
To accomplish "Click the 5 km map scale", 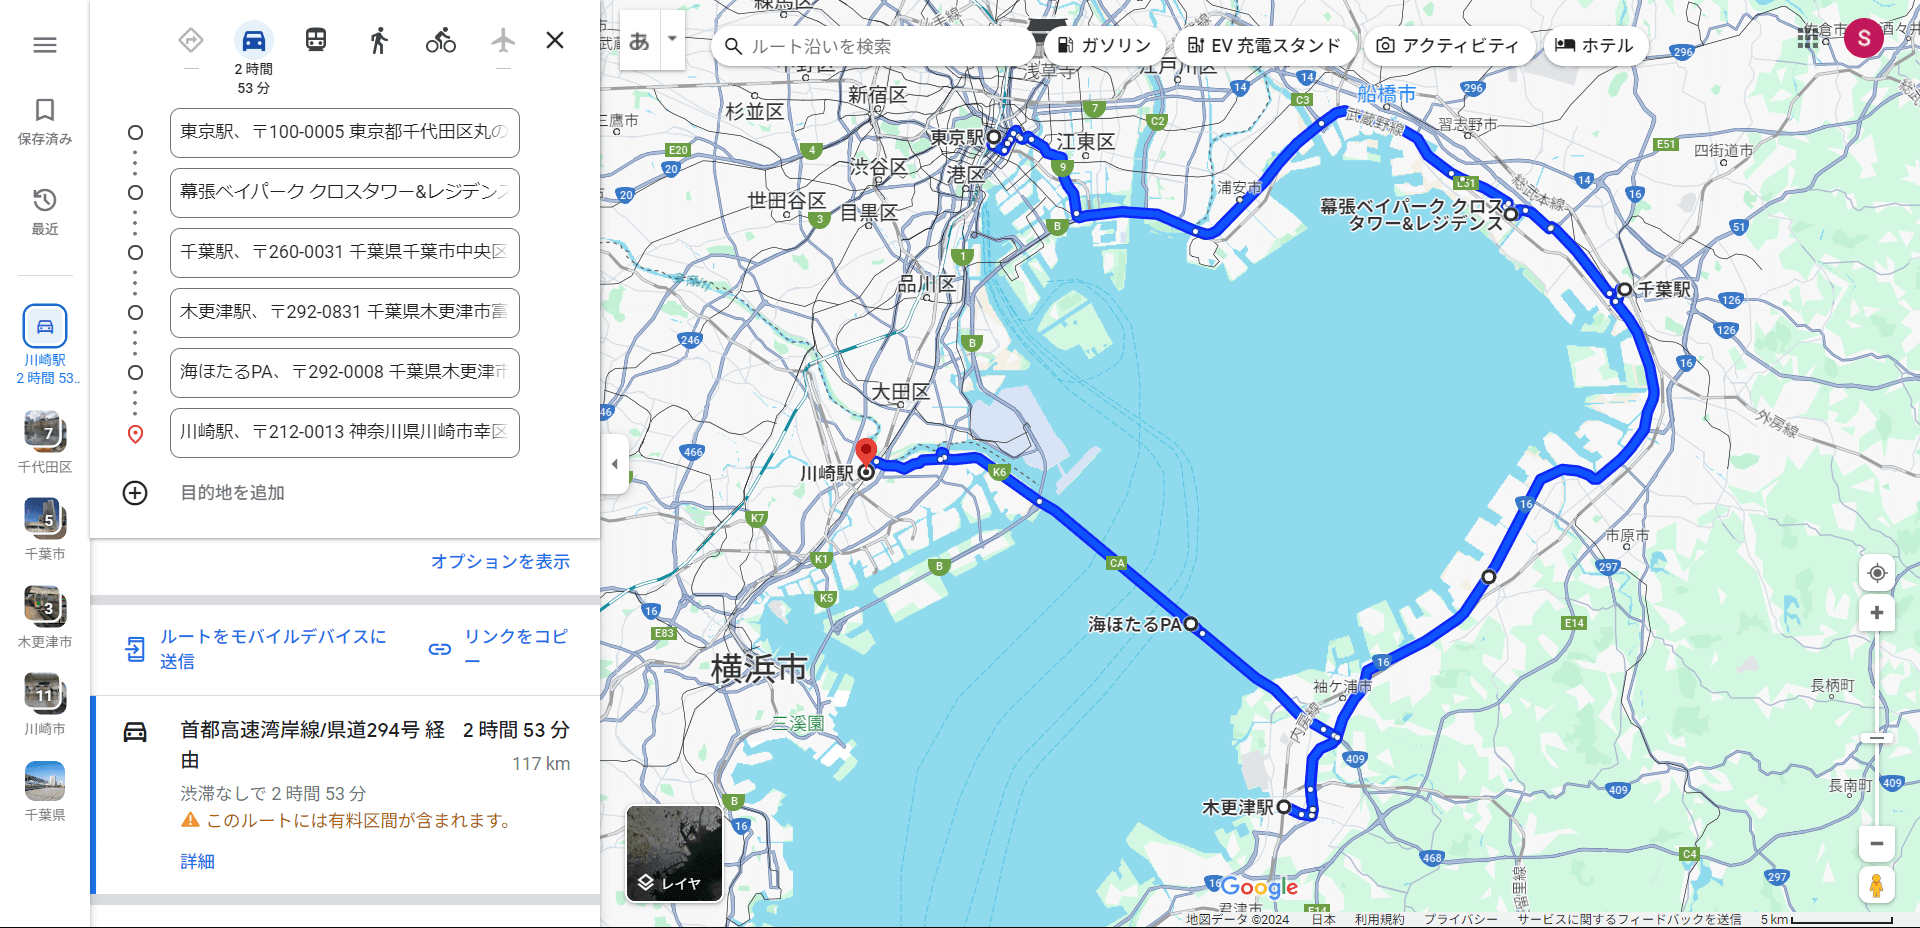I will pos(1826,919).
